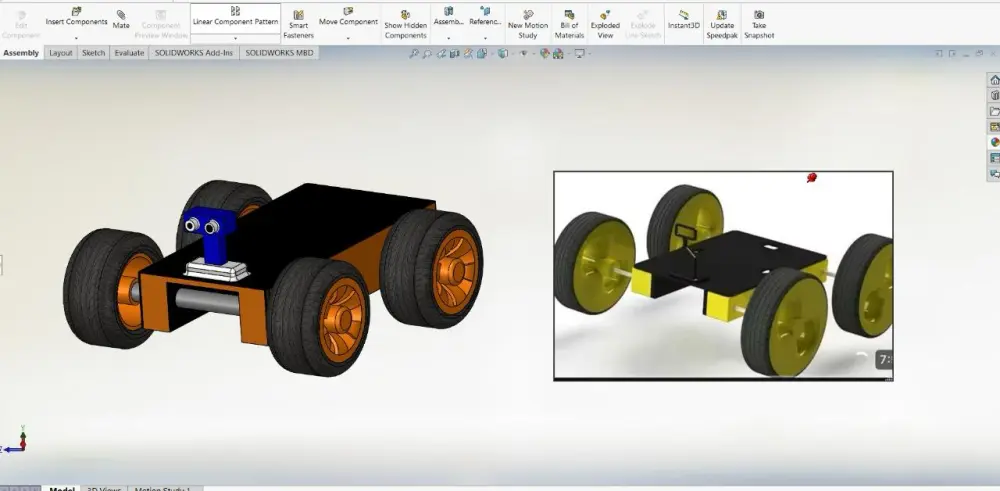Click the Apply Scene icon
Image resolution: width=1000 pixels, height=491 pixels.
(559, 54)
